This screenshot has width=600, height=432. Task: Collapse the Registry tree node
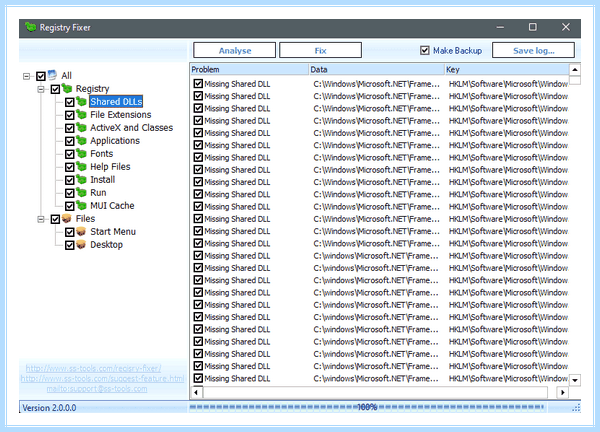(x=41, y=89)
